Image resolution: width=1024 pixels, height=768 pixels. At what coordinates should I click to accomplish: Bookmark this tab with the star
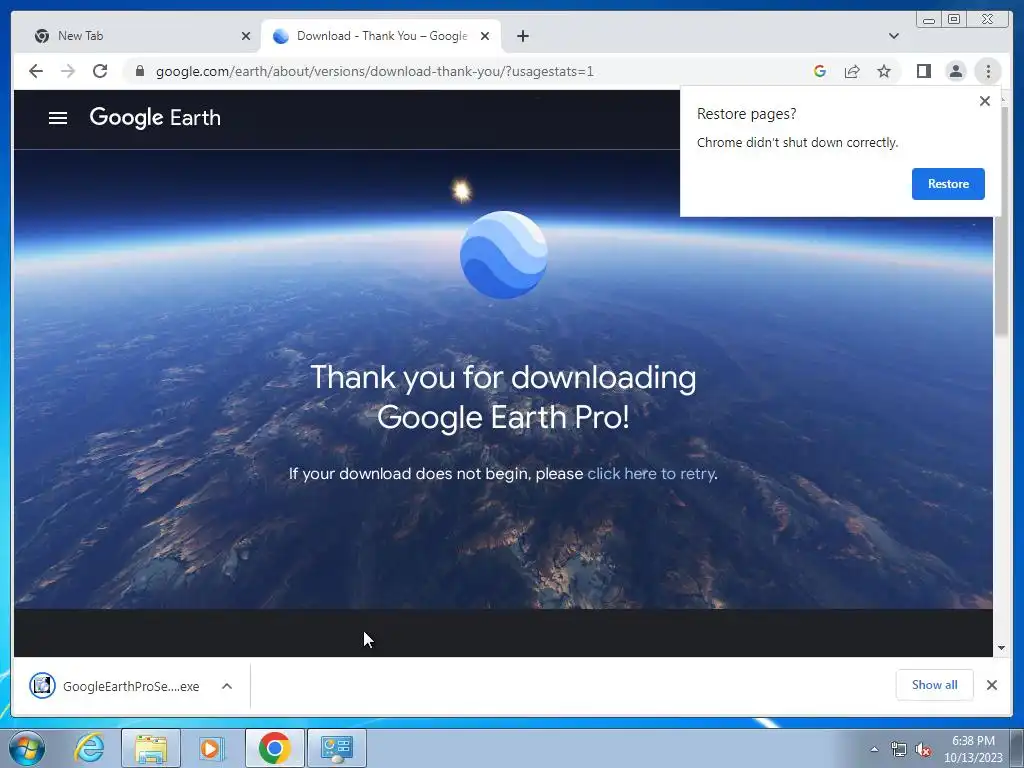[884, 71]
